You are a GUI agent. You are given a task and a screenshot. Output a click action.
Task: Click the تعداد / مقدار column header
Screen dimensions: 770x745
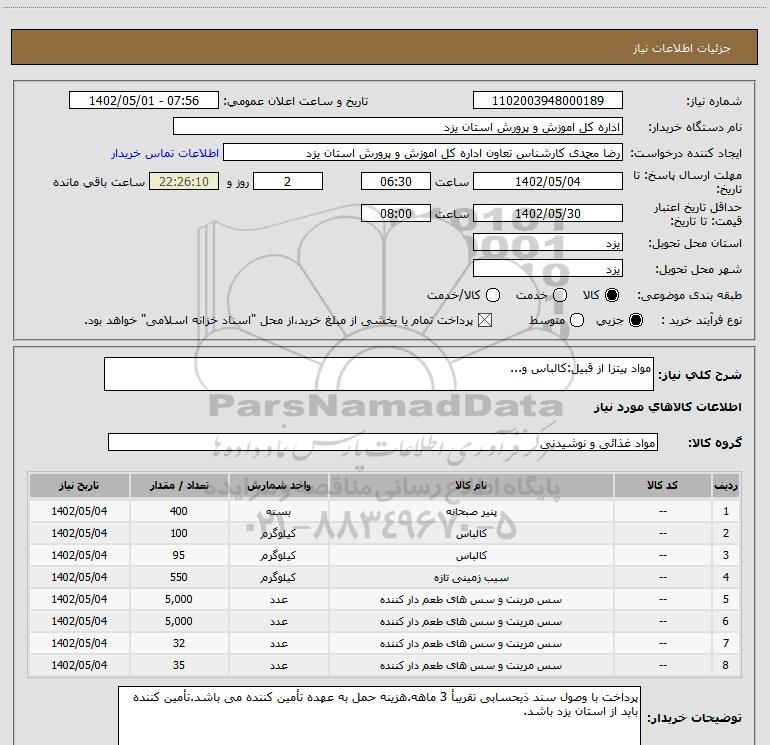tap(179, 486)
